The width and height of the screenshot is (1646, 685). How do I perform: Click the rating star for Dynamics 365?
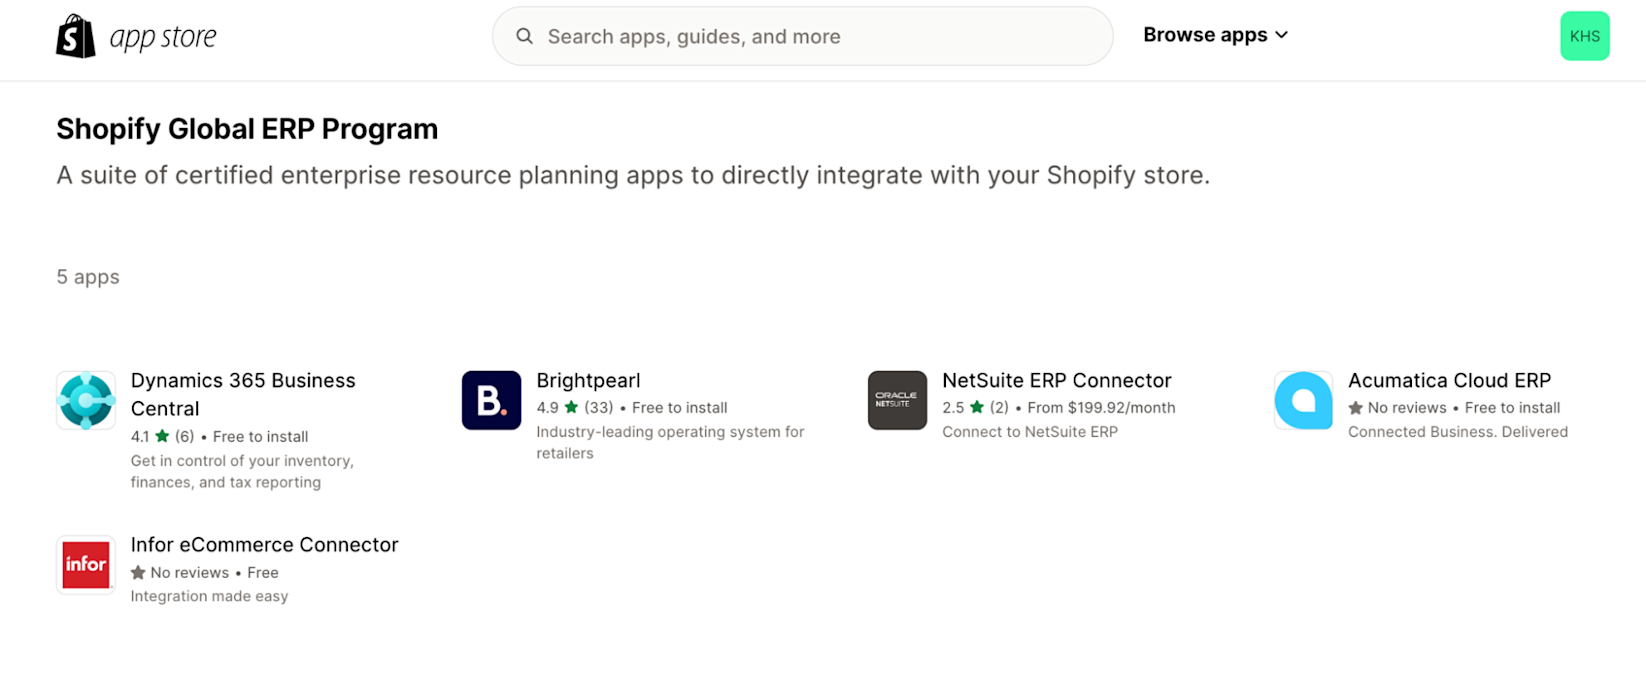click(x=162, y=436)
